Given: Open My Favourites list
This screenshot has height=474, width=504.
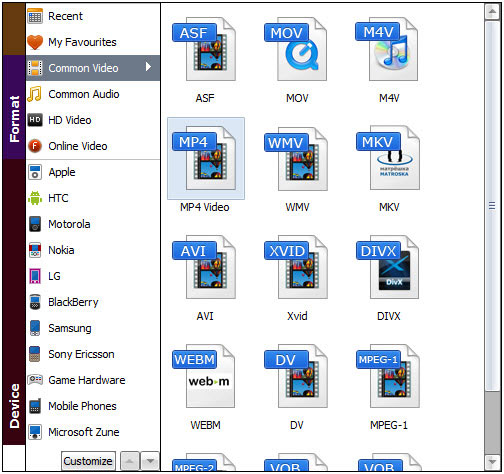Looking at the screenshot, I should [93, 42].
